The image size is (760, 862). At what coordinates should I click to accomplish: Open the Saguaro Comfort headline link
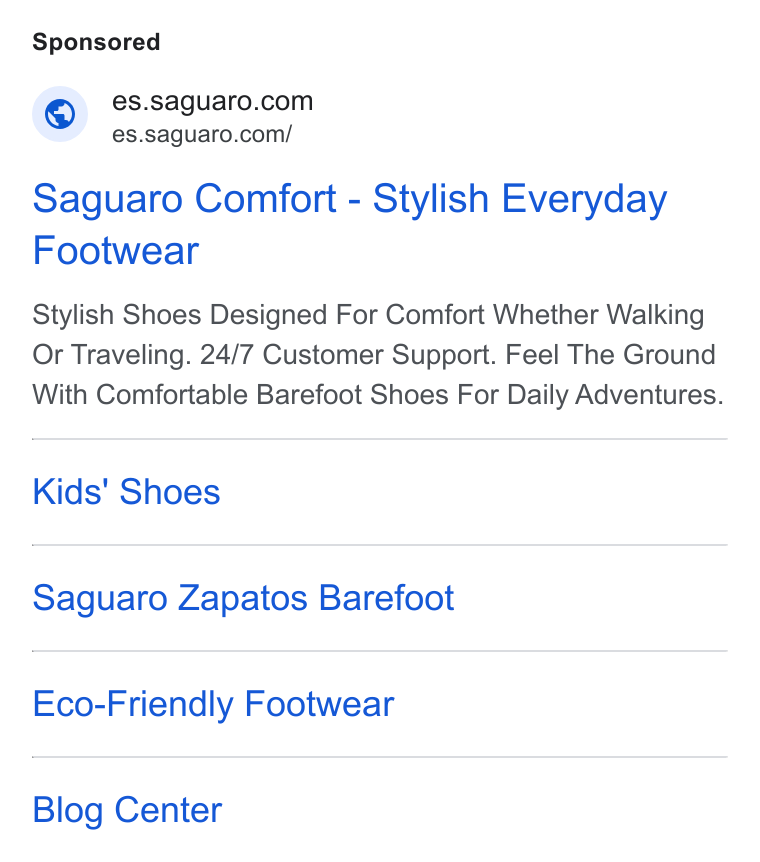pyautogui.click(x=350, y=224)
